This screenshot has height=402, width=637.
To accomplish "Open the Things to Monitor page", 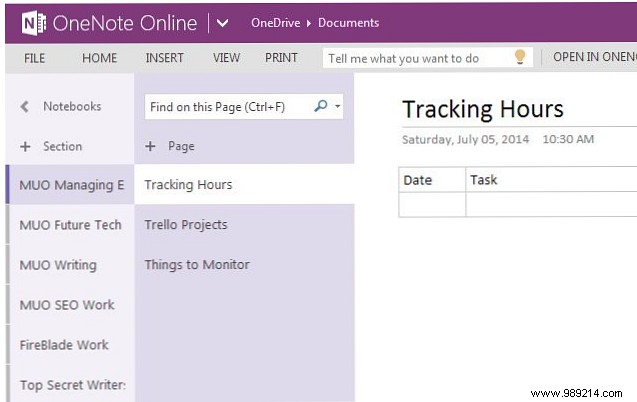I will [x=244, y=265].
